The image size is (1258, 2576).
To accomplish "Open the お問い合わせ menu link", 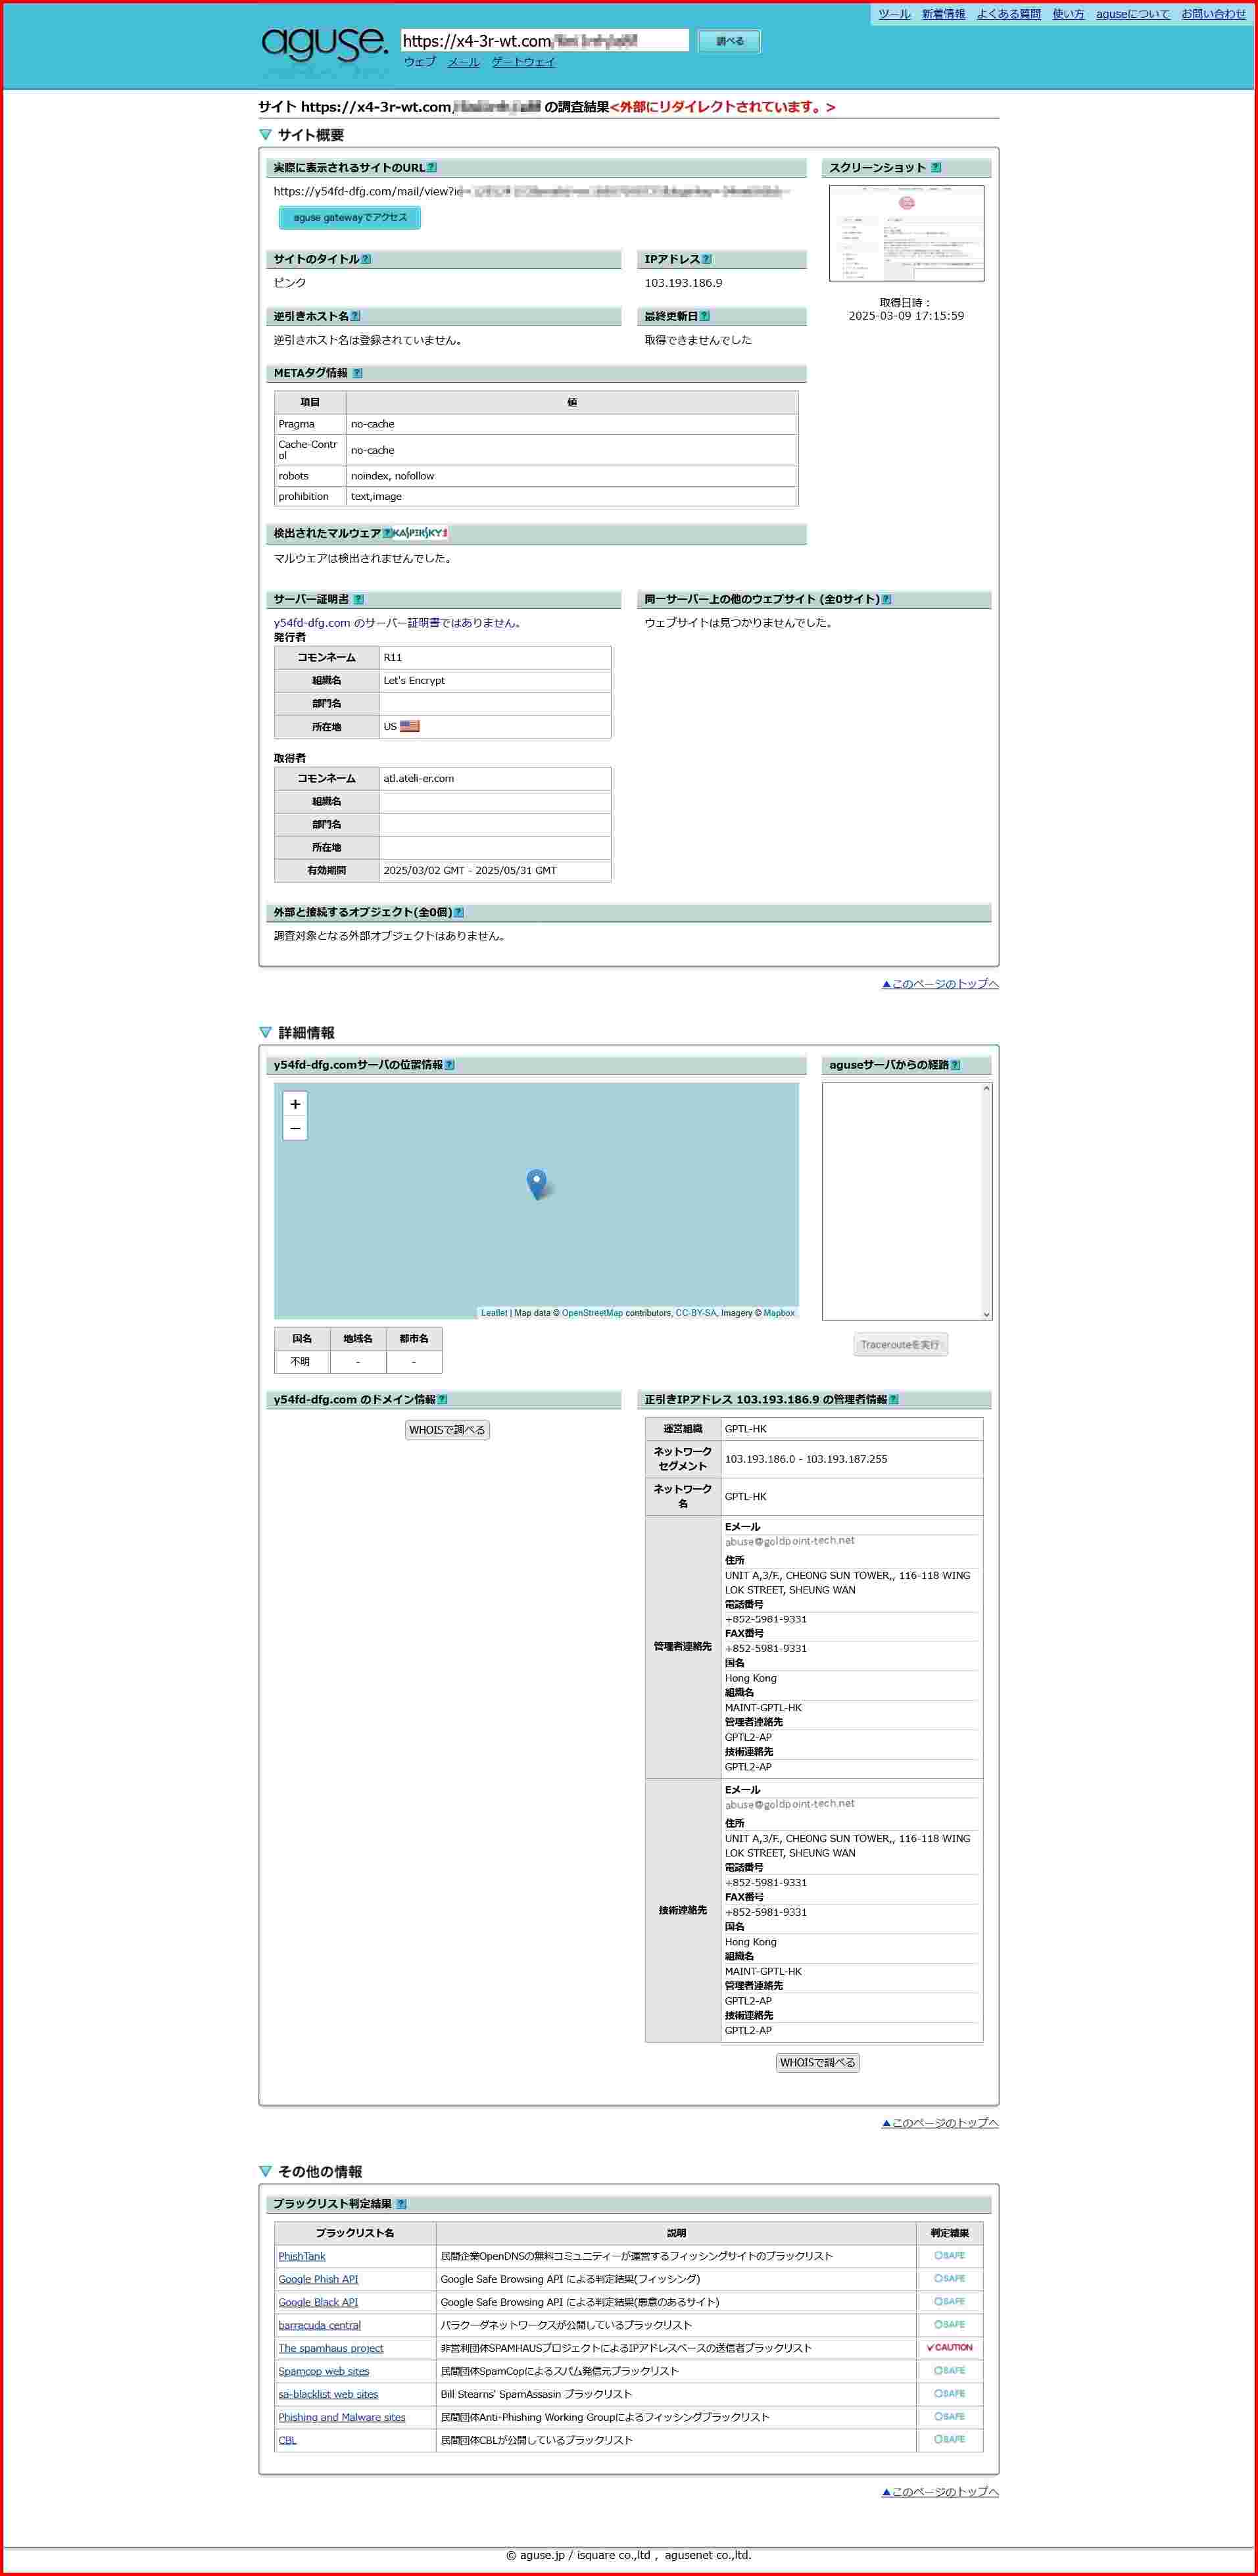I will point(1213,14).
